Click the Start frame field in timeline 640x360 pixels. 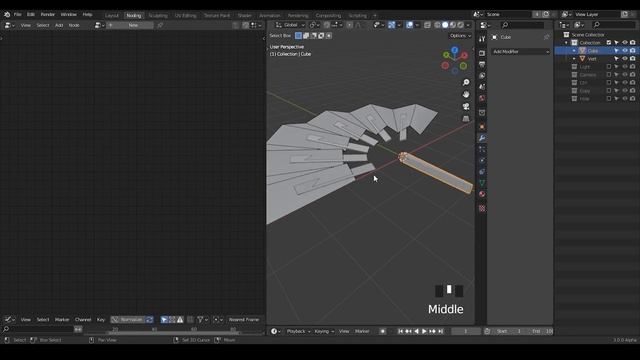point(509,331)
